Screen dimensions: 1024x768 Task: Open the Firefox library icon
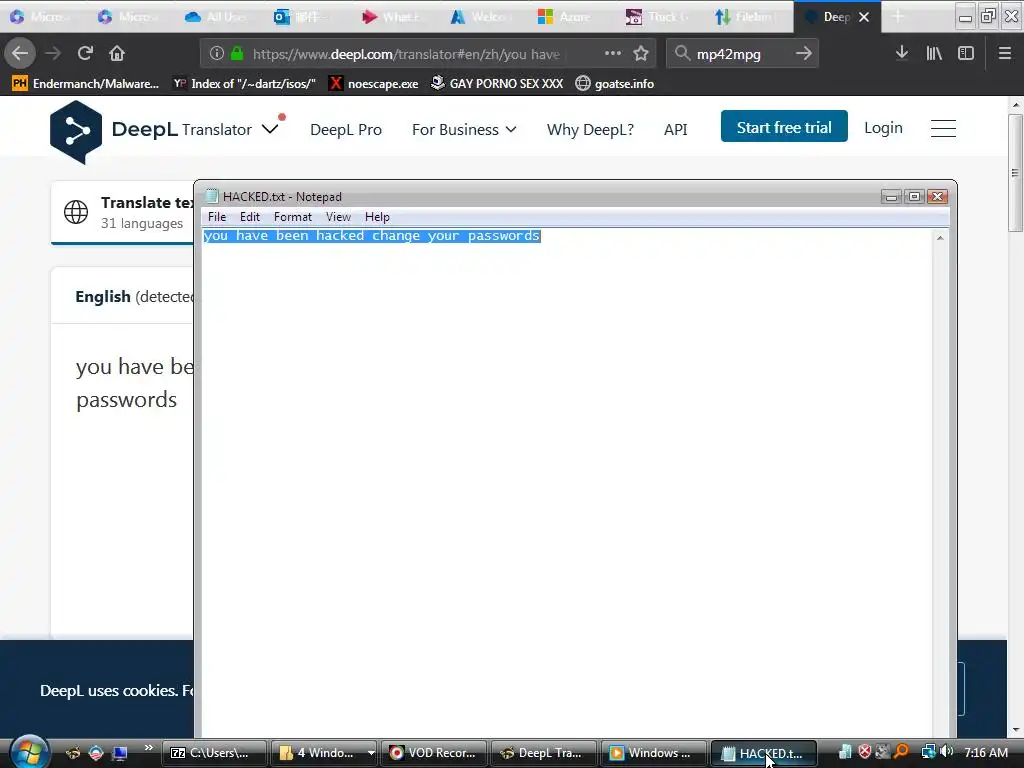click(934, 53)
